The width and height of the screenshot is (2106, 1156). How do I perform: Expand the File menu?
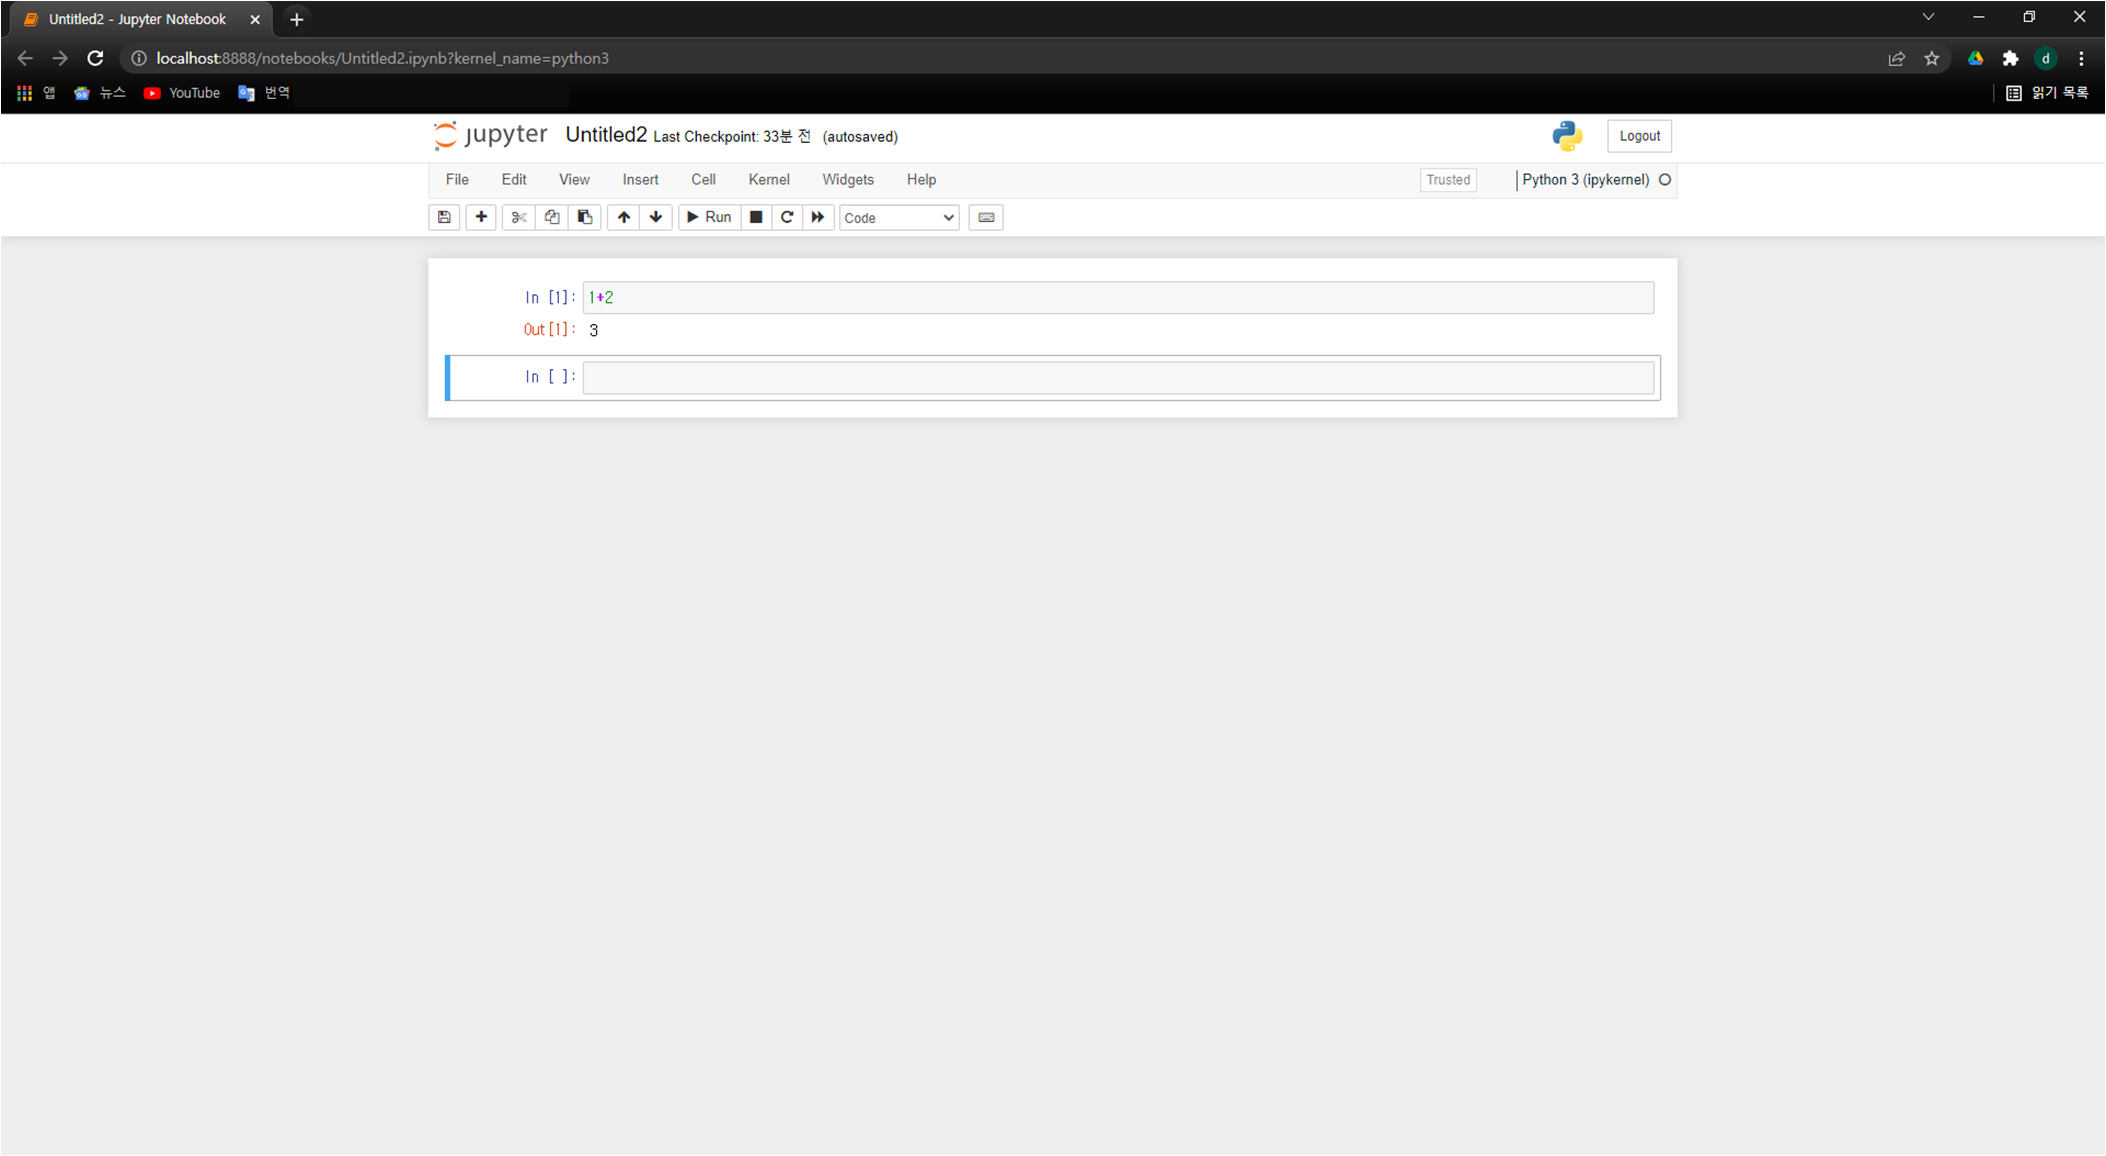(x=457, y=180)
